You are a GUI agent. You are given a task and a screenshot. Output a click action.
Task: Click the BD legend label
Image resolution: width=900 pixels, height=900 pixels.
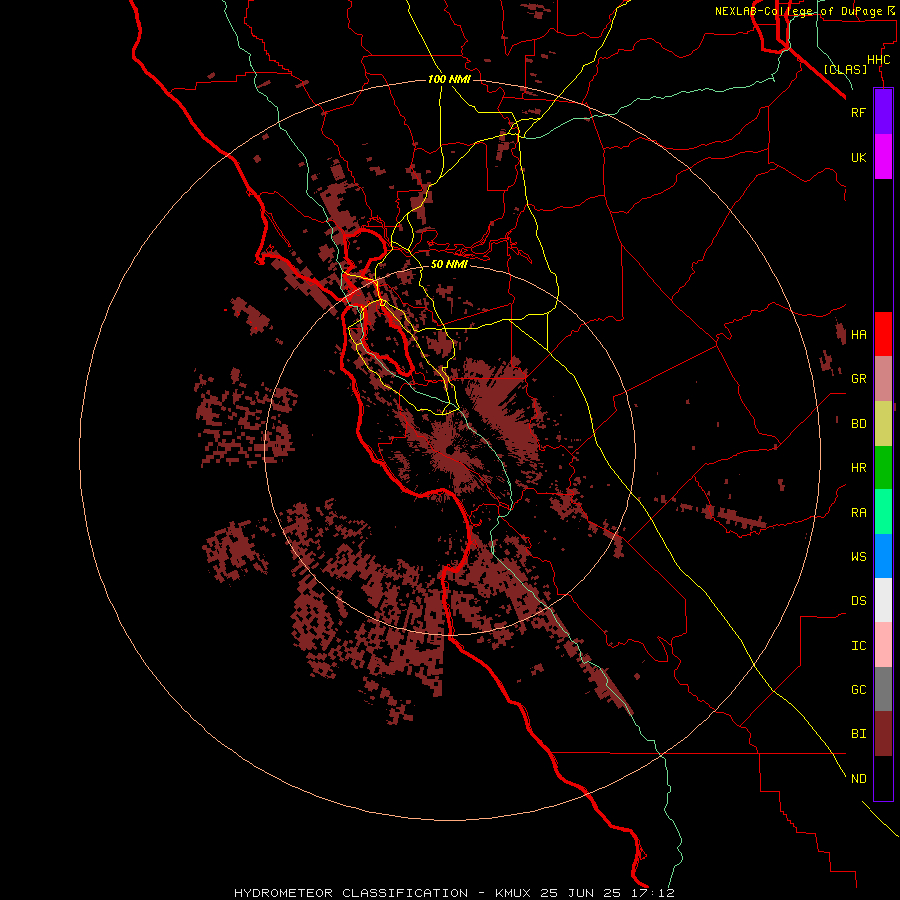point(859,424)
